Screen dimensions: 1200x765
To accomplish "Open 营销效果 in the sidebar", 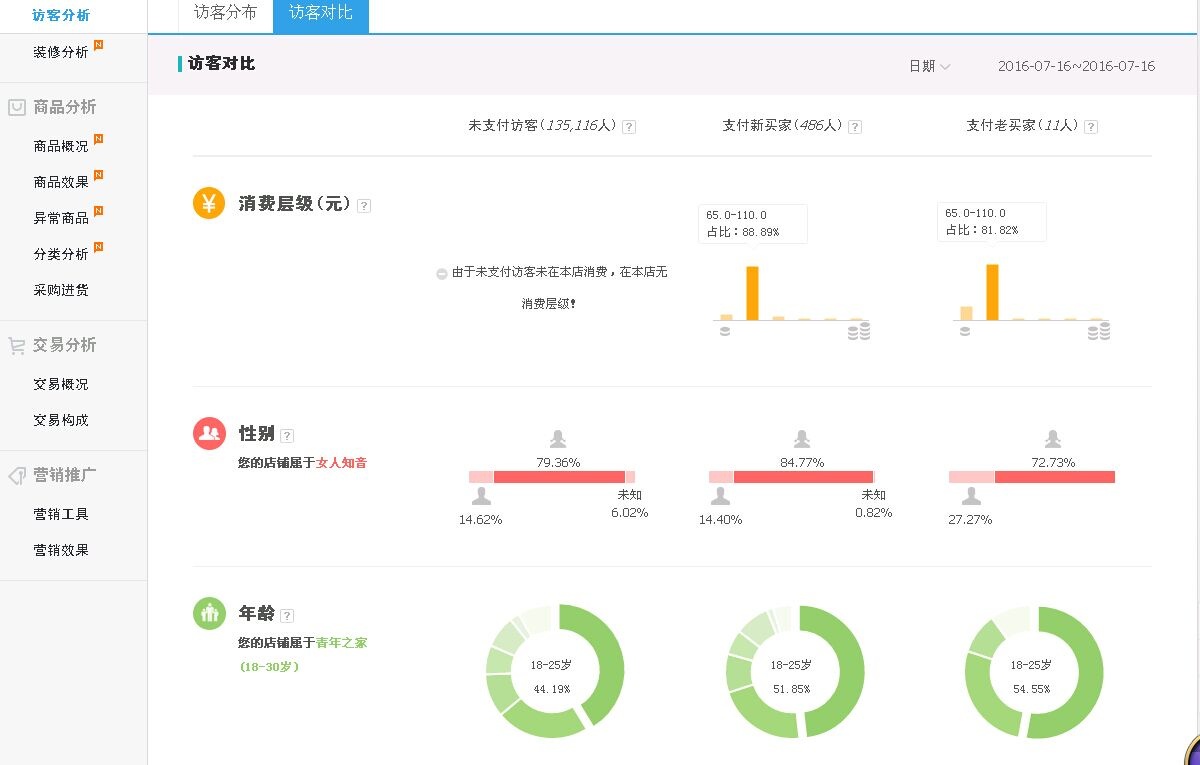I will tap(61, 550).
